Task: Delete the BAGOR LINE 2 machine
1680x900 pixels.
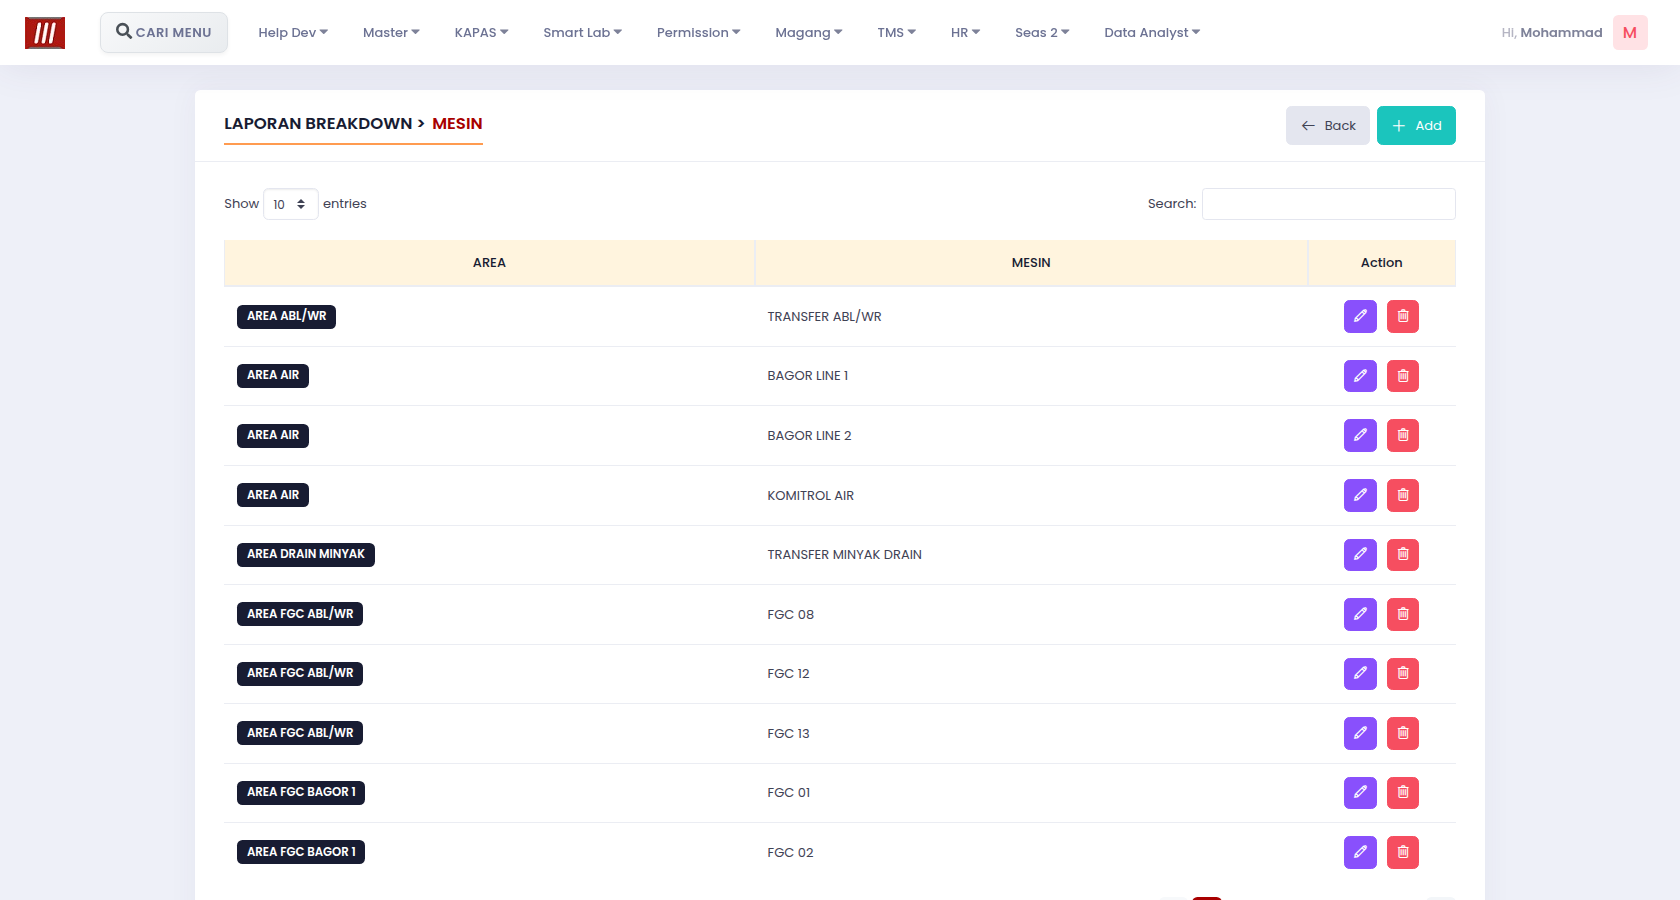Action: pyautogui.click(x=1403, y=435)
